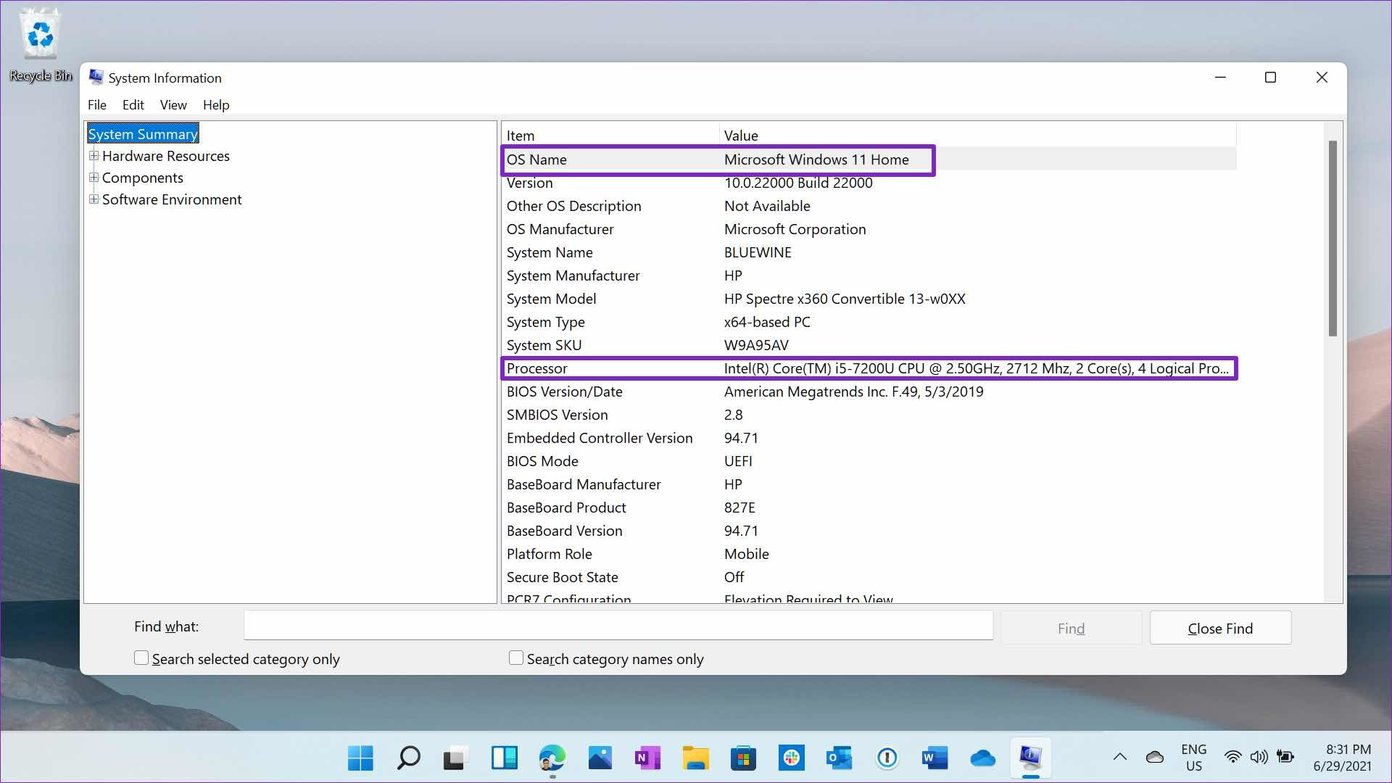Screen dimensions: 1392x783
Task: Select System Summary in the tree
Action: coord(143,134)
